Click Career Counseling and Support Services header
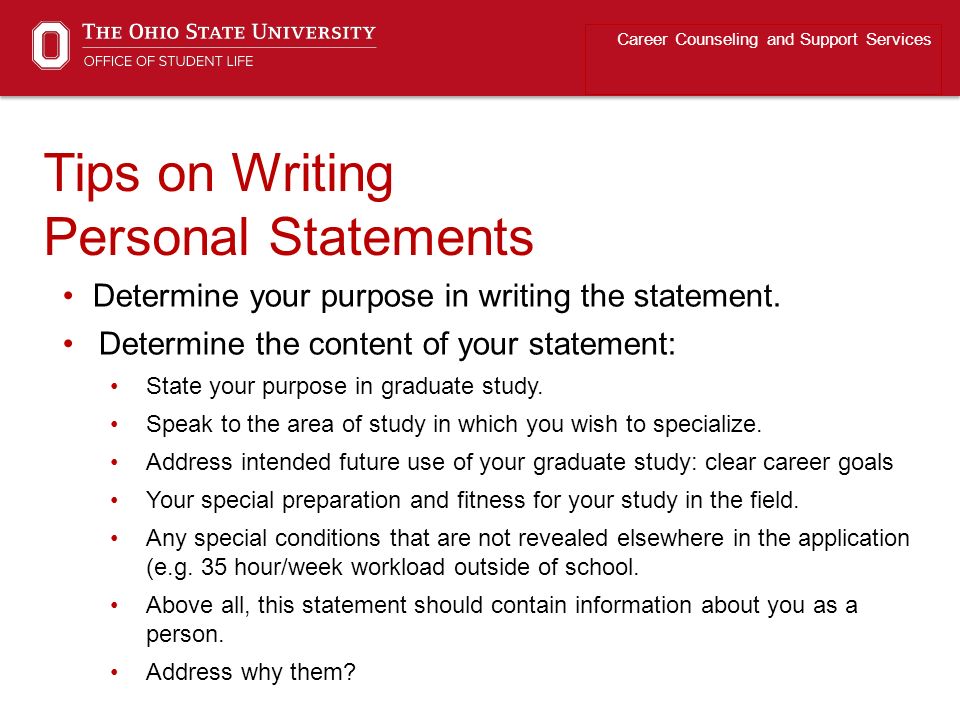The width and height of the screenshot is (960, 720). coord(773,39)
